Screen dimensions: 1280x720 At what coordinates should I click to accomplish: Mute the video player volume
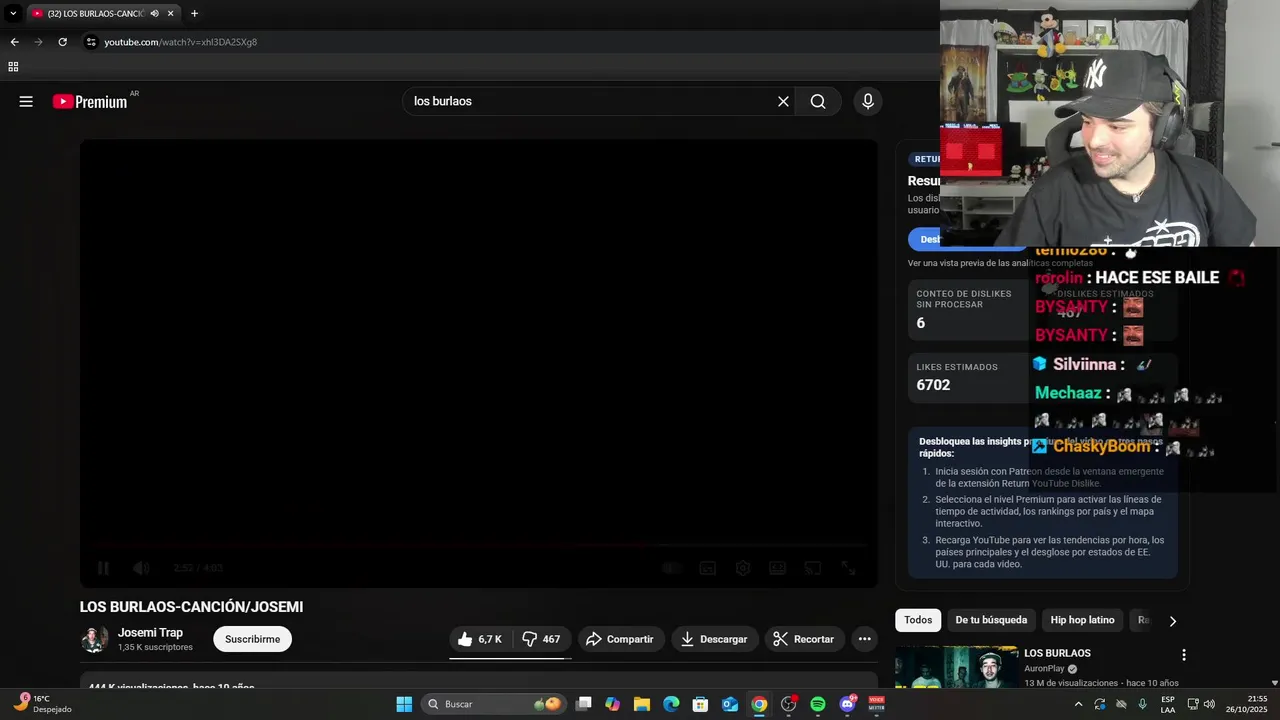point(141,568)
